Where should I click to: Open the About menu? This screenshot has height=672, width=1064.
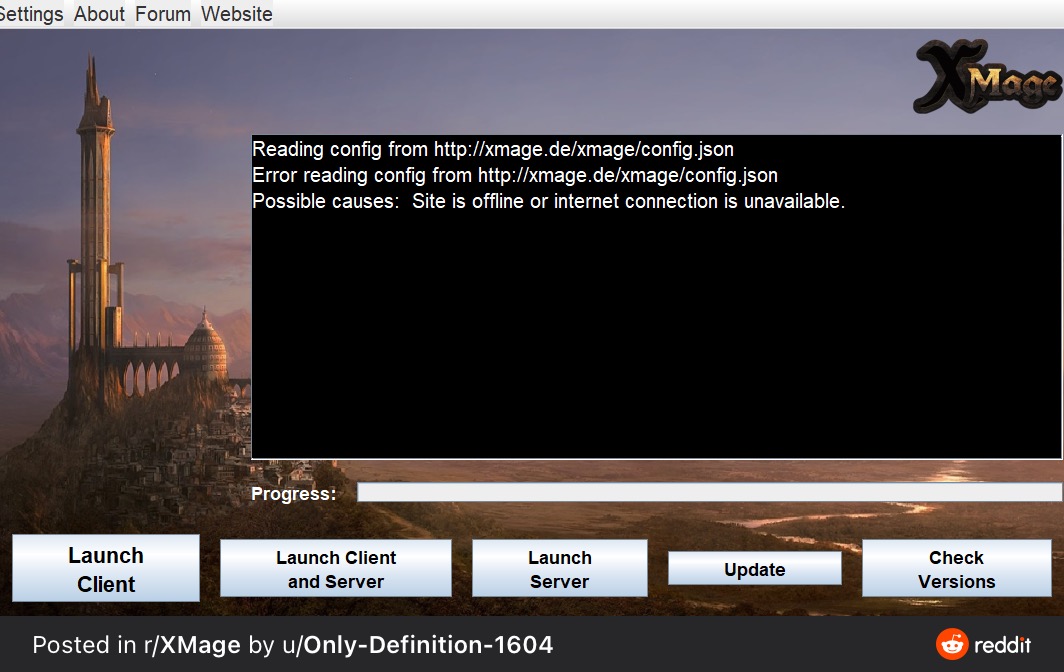(x=99, y=14)
